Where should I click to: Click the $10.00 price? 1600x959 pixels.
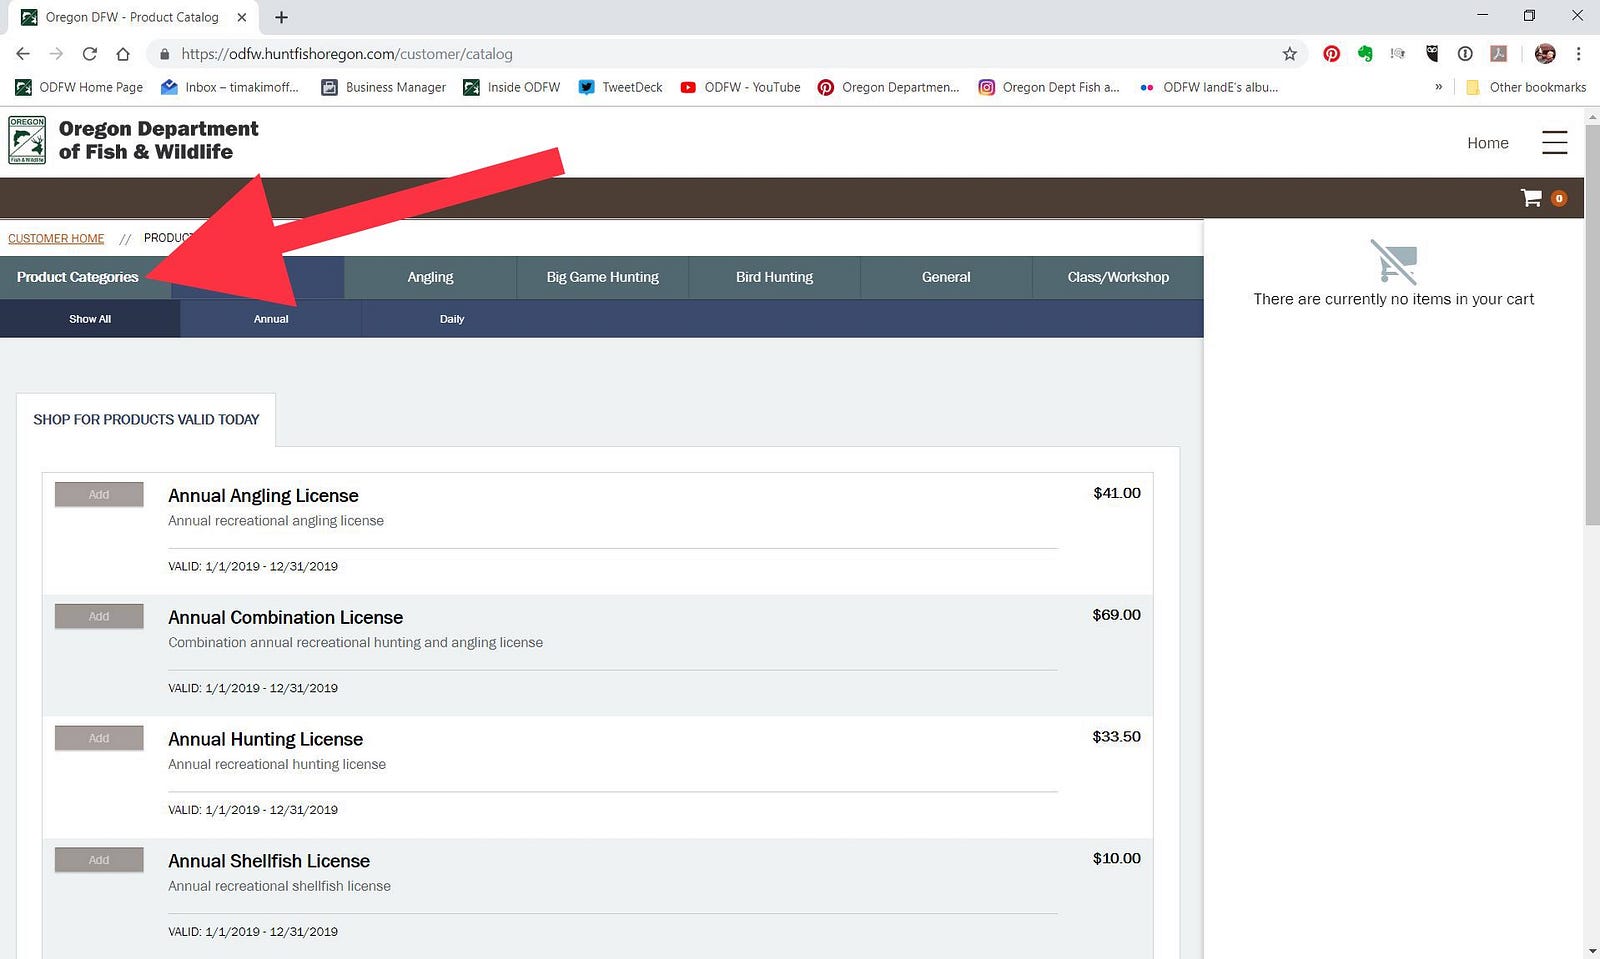1116,859
